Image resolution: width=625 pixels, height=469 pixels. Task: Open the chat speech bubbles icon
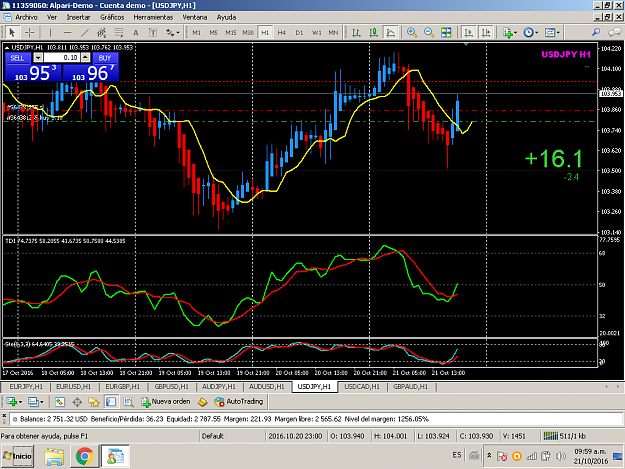(x=614, y=32)
